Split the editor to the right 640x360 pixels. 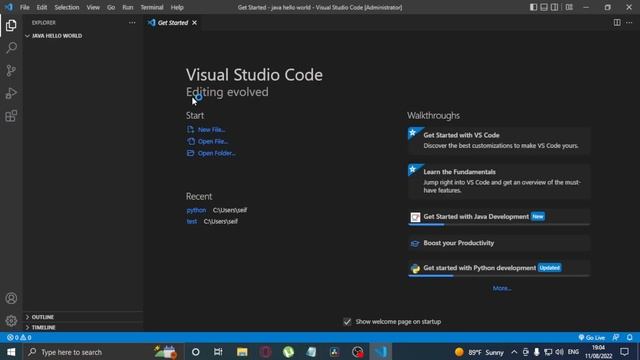pyautogui.click(x=617, y=23)
